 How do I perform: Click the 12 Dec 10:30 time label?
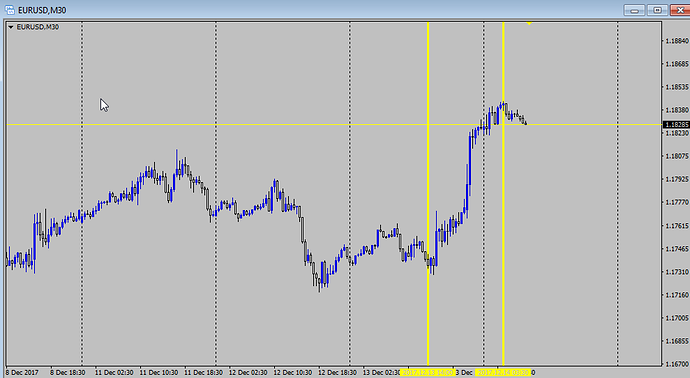point(293,373)
